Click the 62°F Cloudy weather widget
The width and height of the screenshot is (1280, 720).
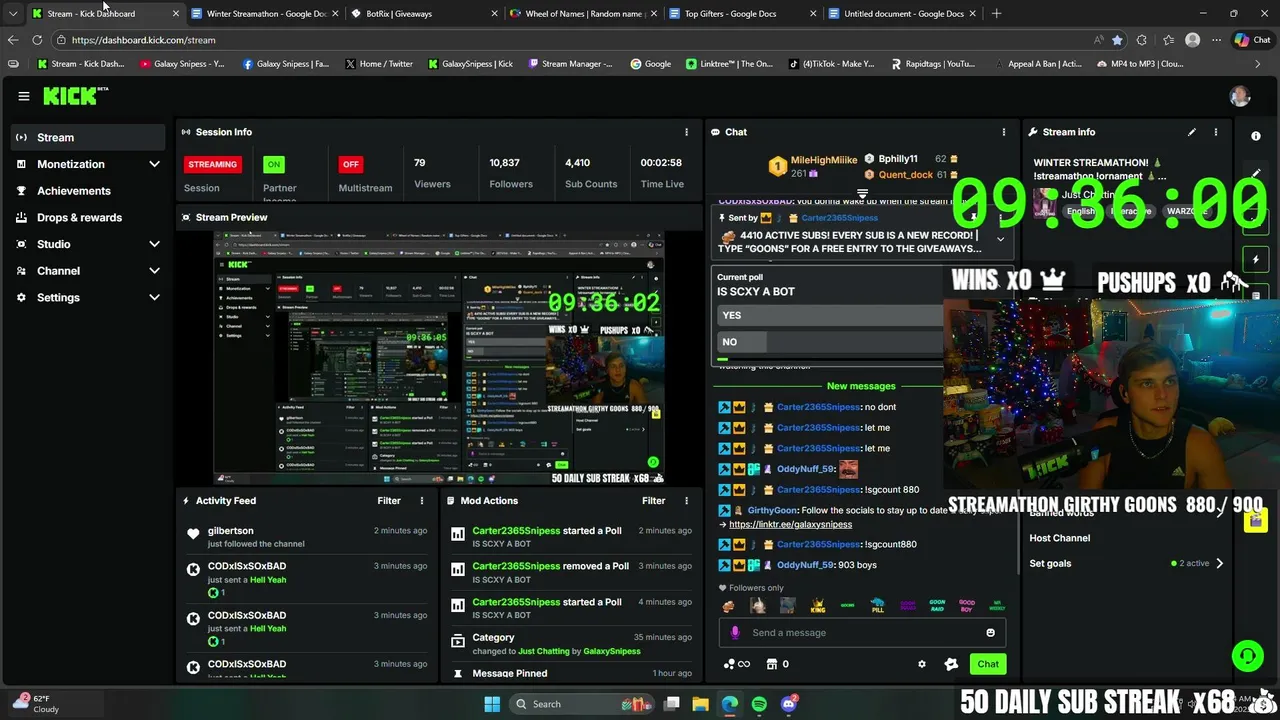(x=38, y=704)
